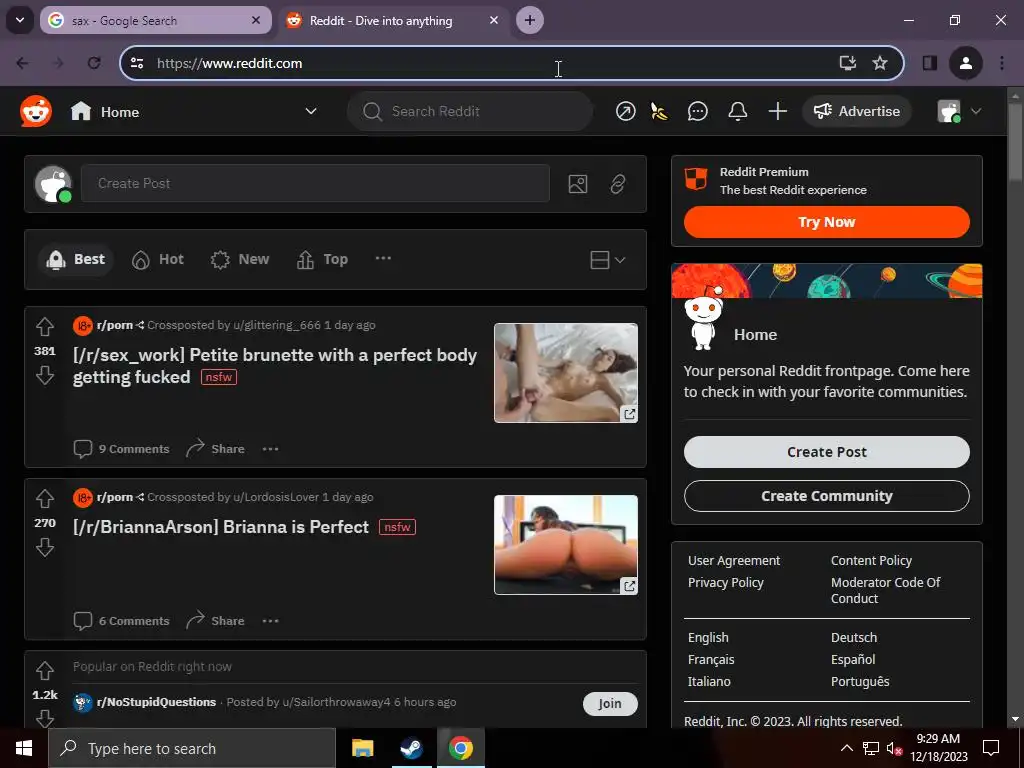
Task: Reload the page with the refresh icon
Action: [94, 63]
